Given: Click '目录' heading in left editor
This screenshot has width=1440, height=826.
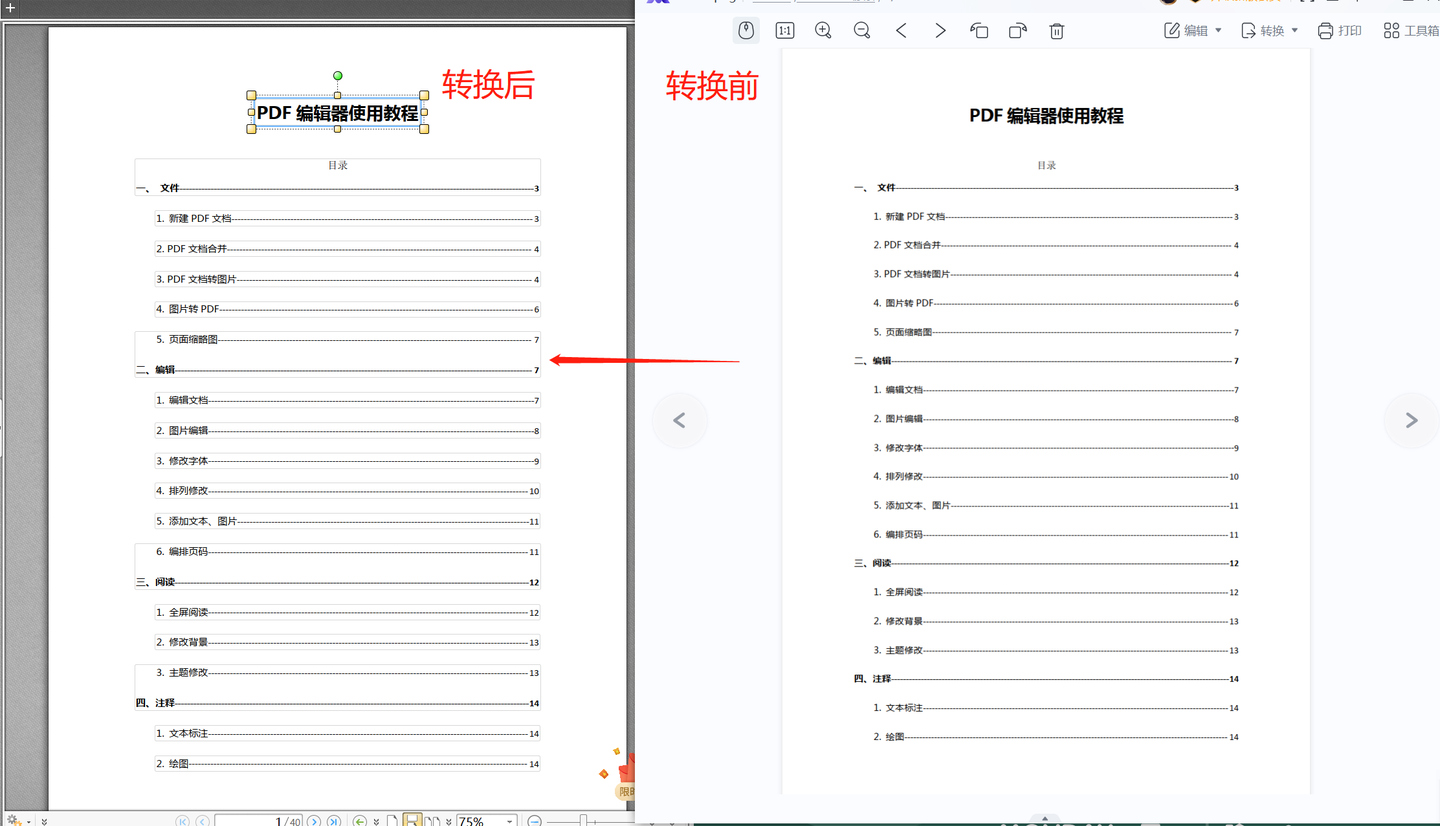Looking at the screenshot, I should 338,165.
